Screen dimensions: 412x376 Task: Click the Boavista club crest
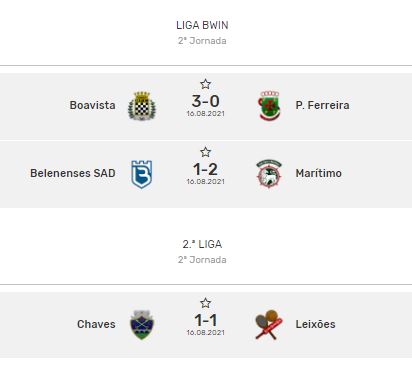pyautogui.click(x=142, y=106)
